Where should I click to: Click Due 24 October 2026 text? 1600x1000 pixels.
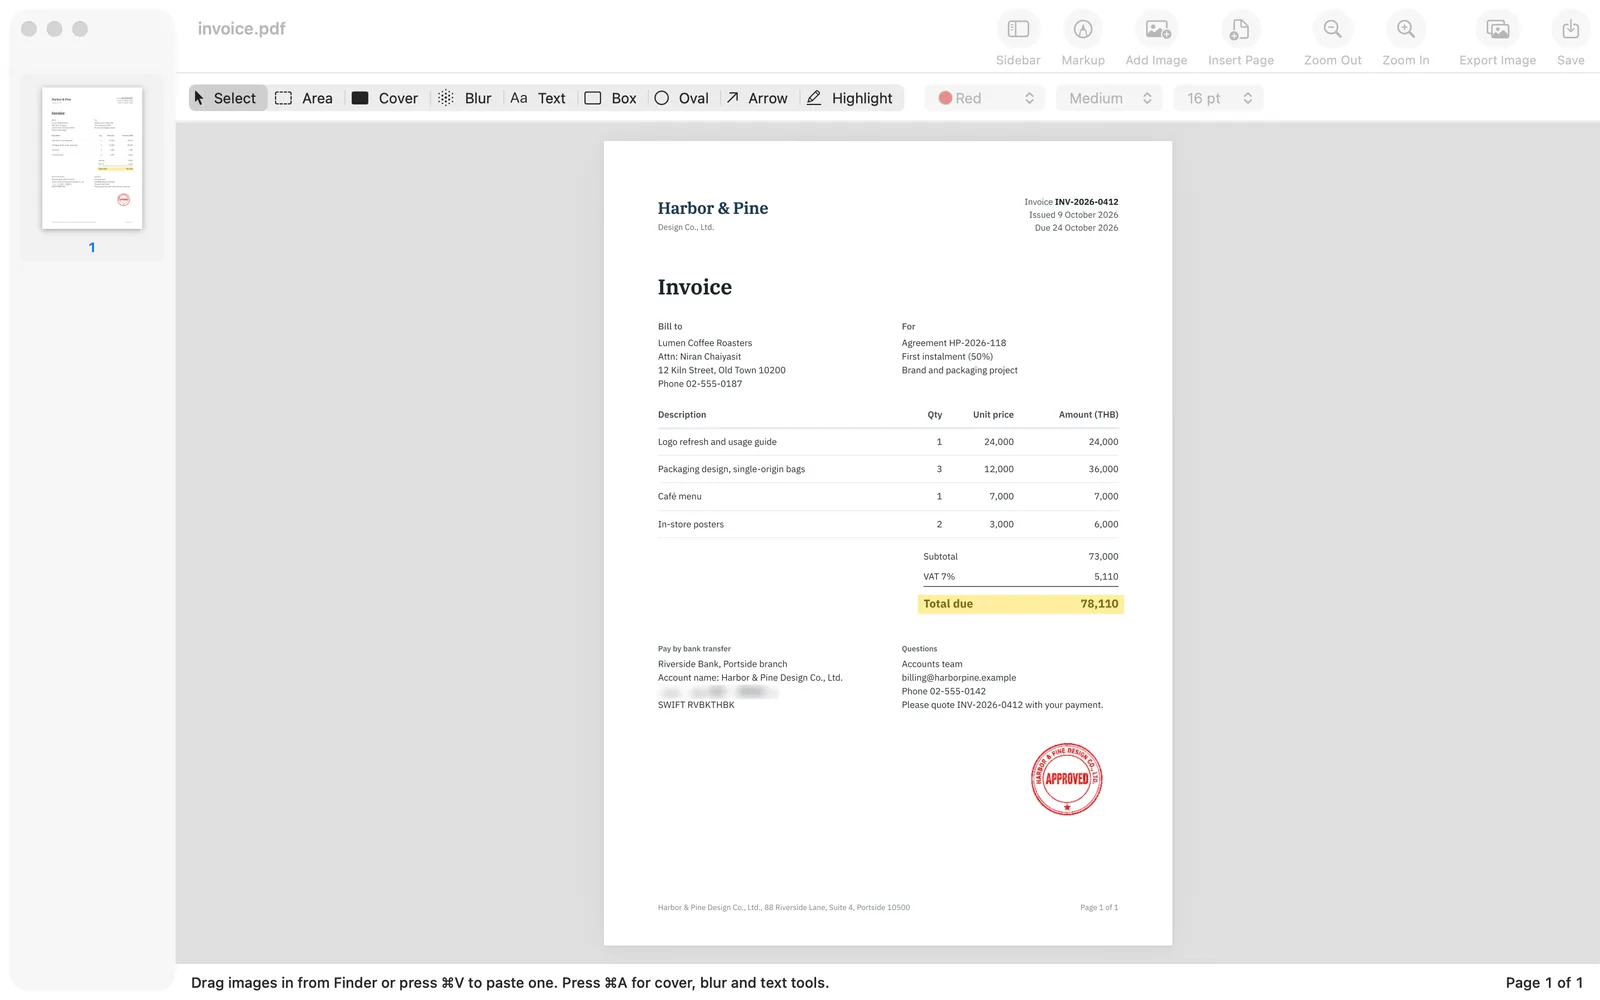coord(1076,228)
